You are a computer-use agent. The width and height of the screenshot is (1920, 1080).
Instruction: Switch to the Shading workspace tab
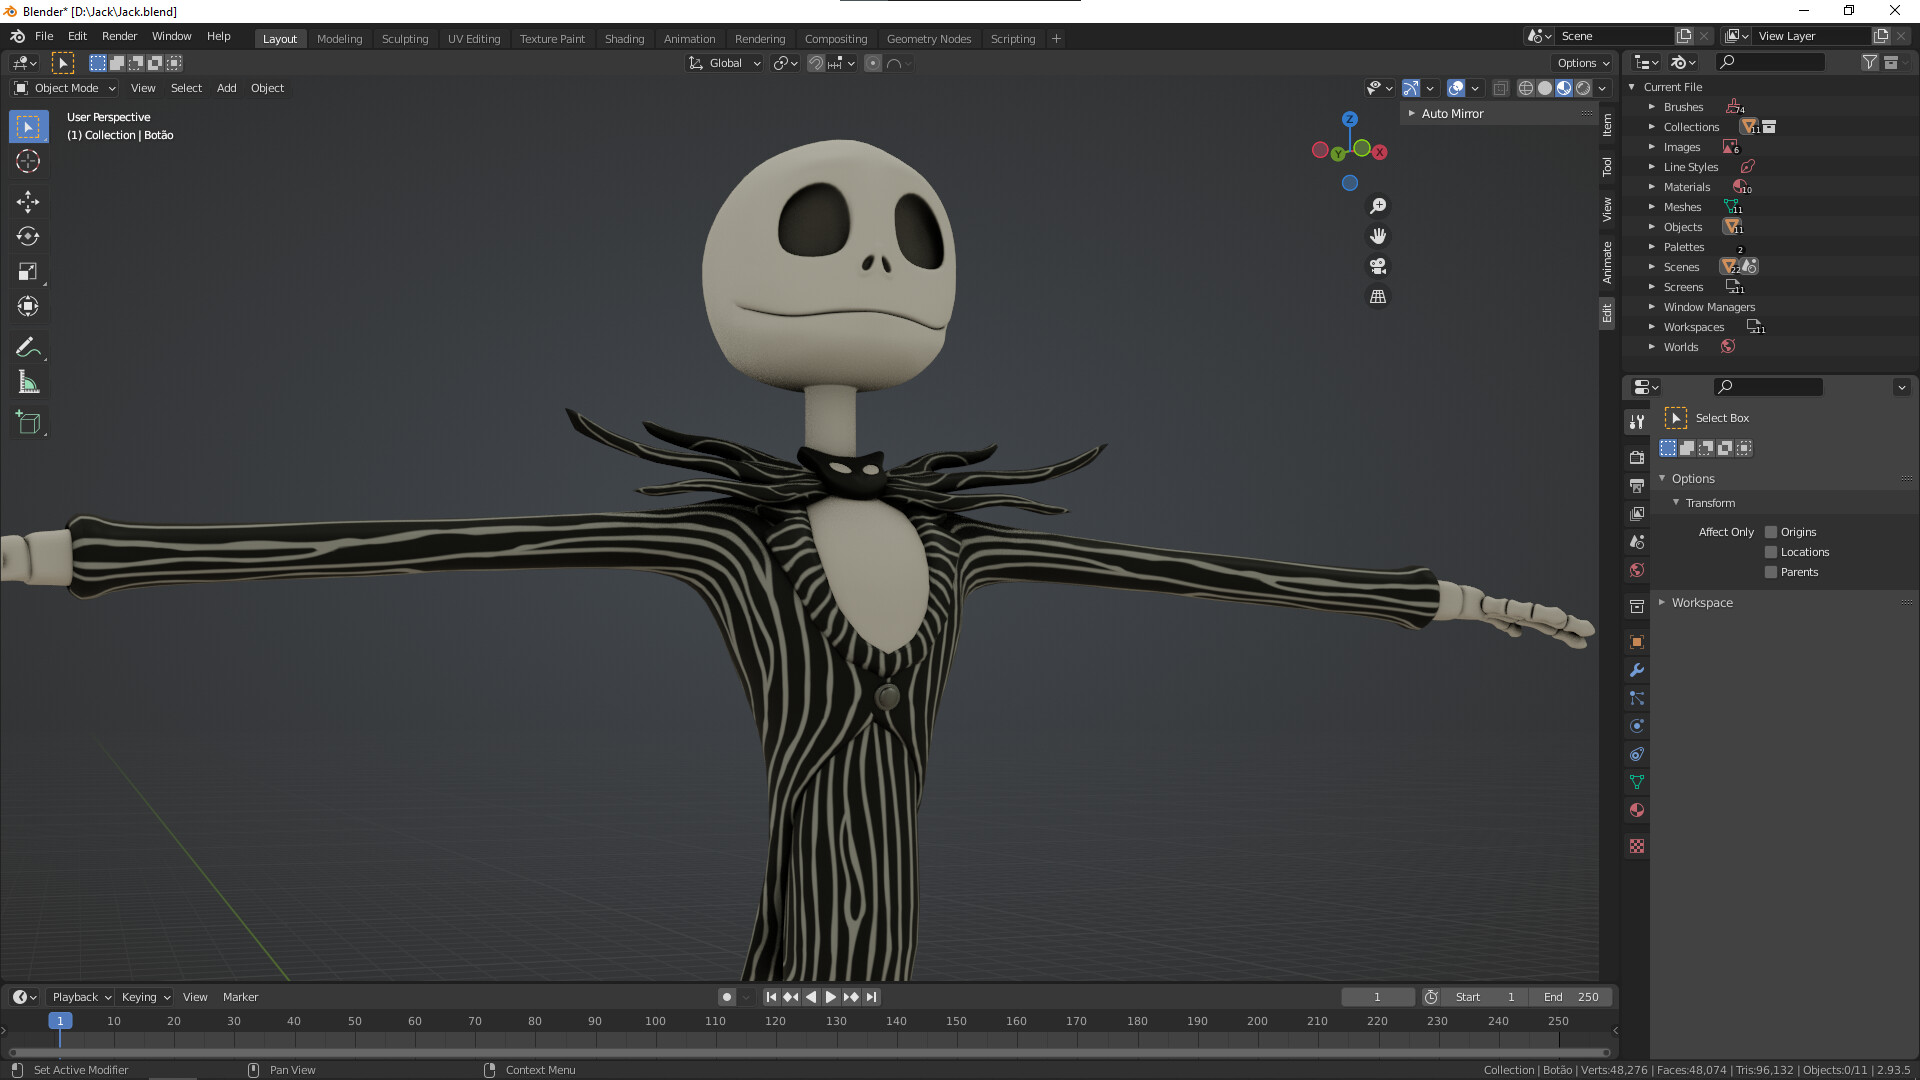pos(624,39)
